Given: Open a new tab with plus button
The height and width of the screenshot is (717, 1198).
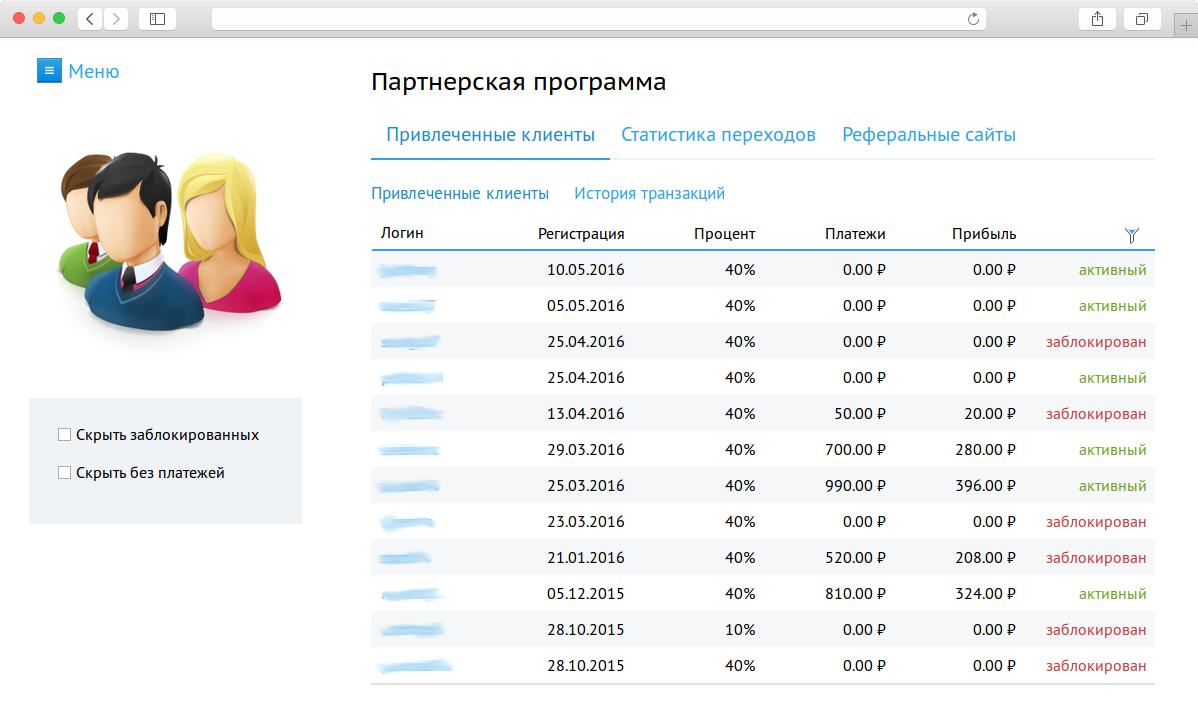Looking at the screenshot, I should click(1186, 27).
